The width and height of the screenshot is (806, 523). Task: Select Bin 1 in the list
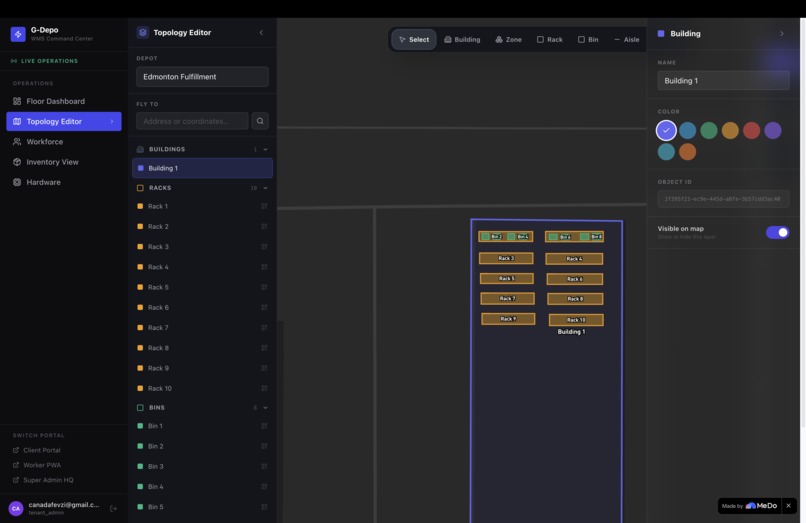202,426
